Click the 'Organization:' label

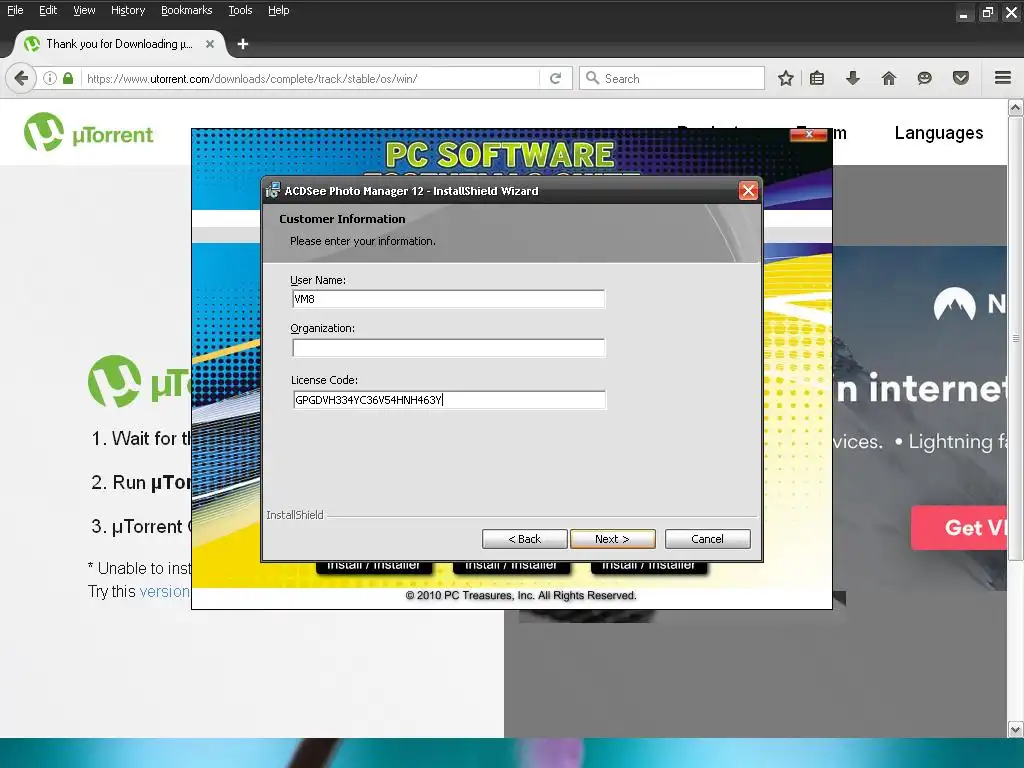coord(323,328)
